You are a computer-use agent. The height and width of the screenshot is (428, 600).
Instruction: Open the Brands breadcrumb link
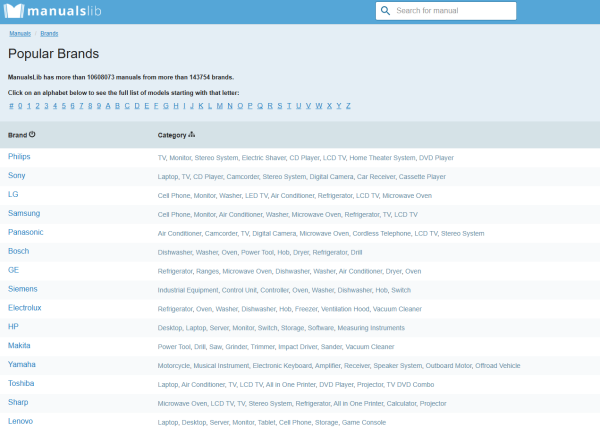49,34
